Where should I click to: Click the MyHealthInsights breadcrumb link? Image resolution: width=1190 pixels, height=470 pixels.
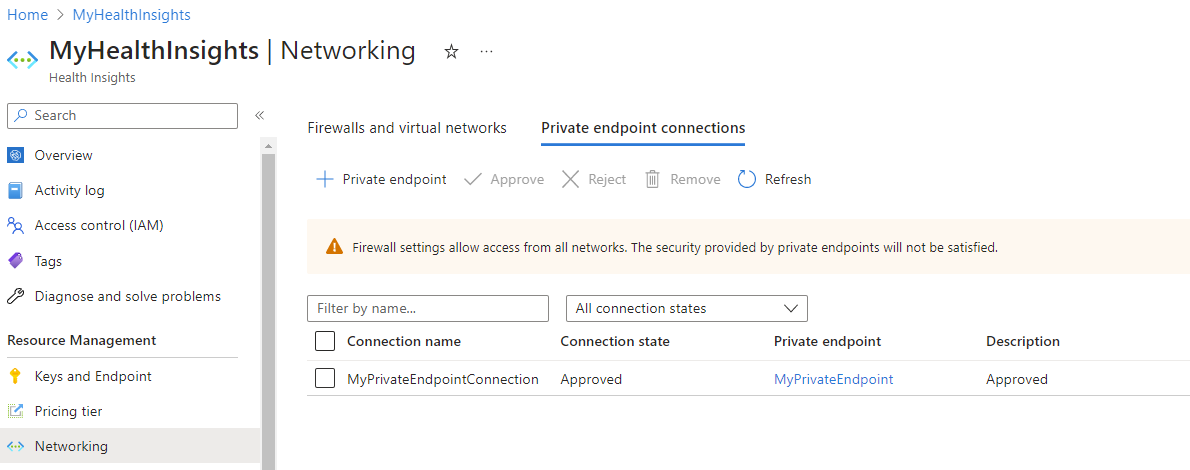(x=131, y=14)
